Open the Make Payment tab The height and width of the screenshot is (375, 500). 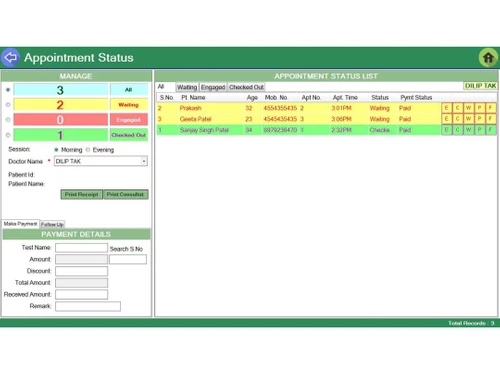20,224
